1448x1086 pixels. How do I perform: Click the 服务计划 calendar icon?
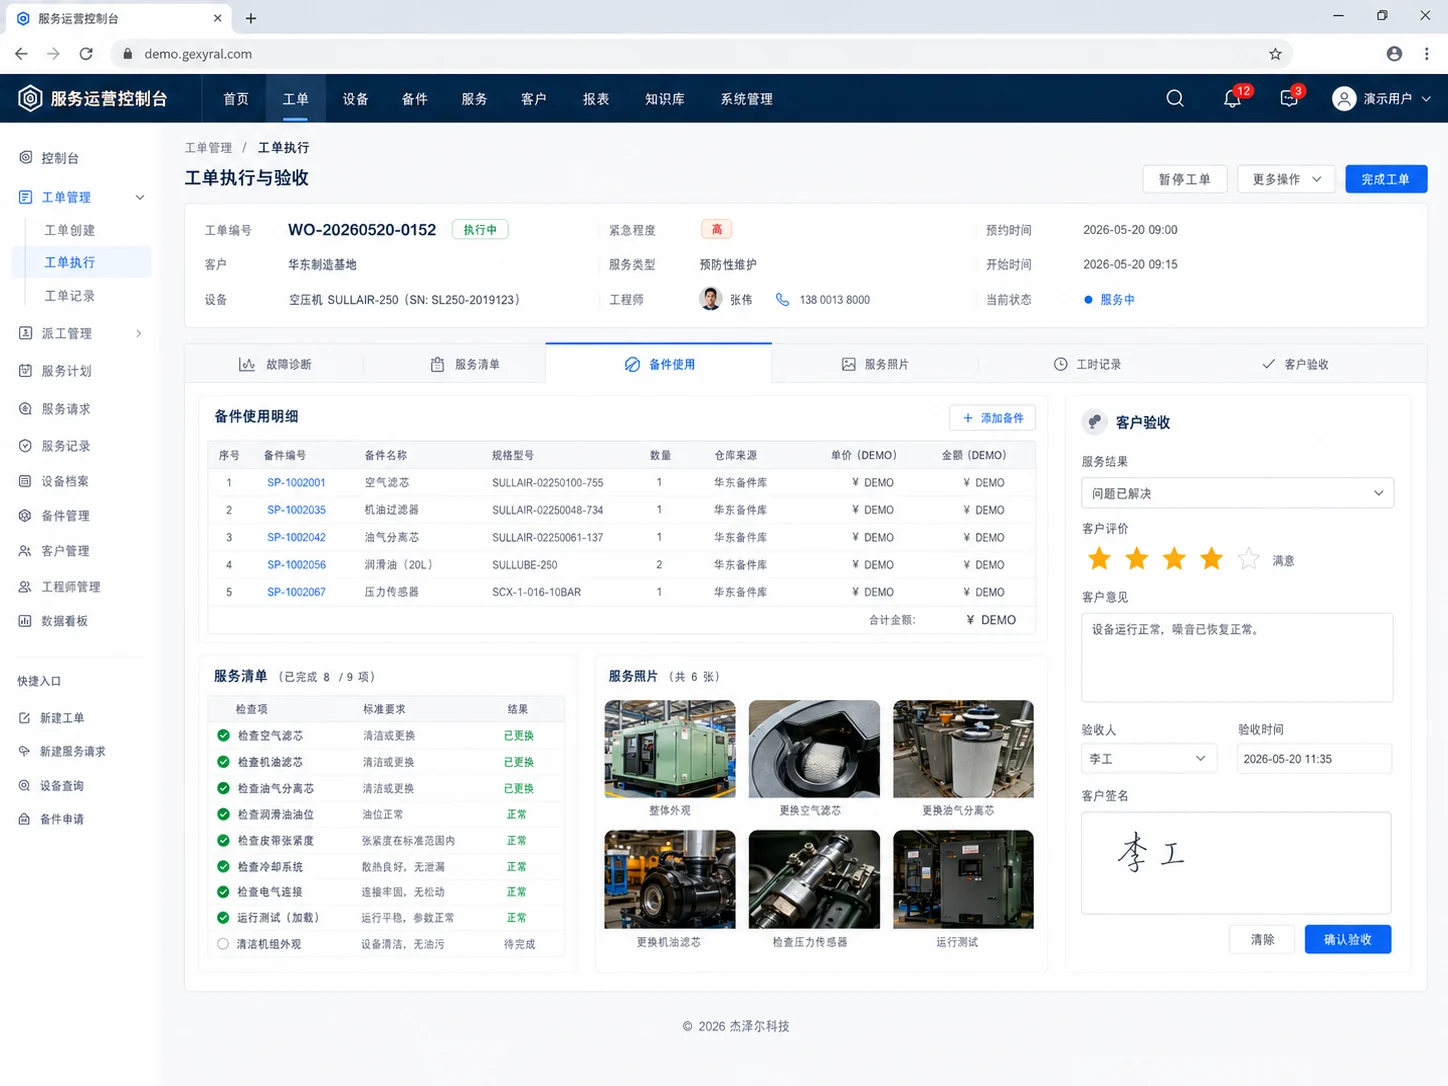click(x=26, y=370)
